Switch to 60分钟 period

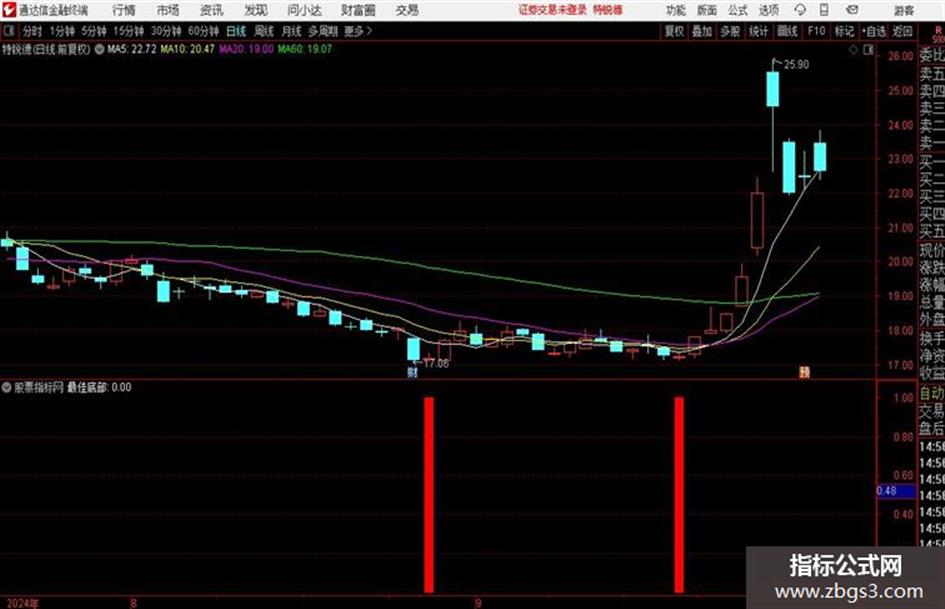204,31
